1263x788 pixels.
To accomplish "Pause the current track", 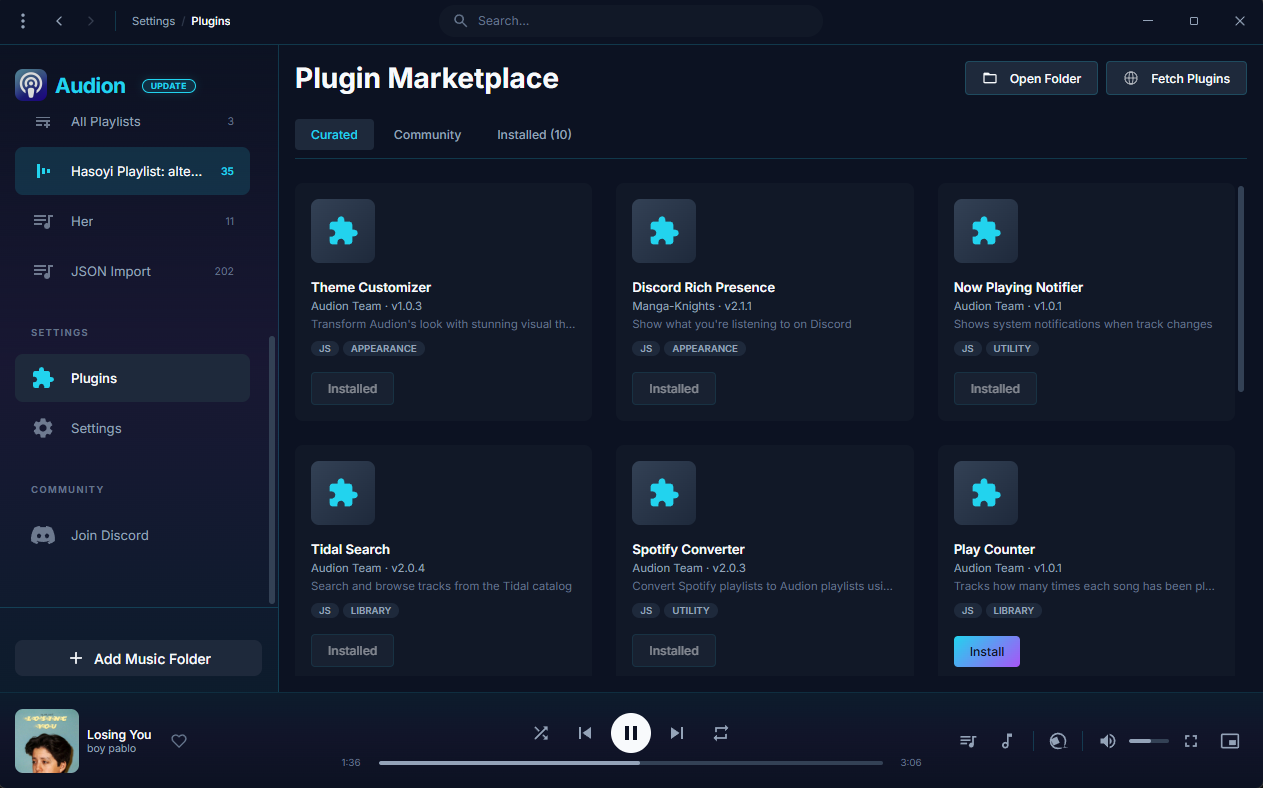I will [631, 733].
